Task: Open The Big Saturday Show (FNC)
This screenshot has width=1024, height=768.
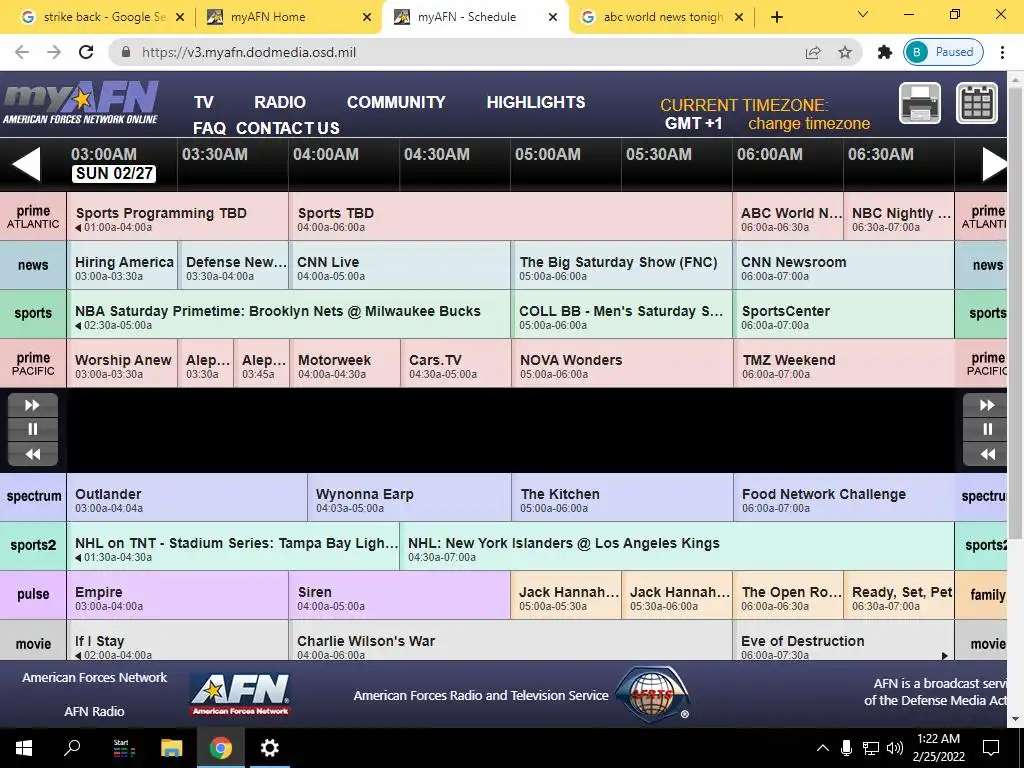Action: click(x=622, y=265)
